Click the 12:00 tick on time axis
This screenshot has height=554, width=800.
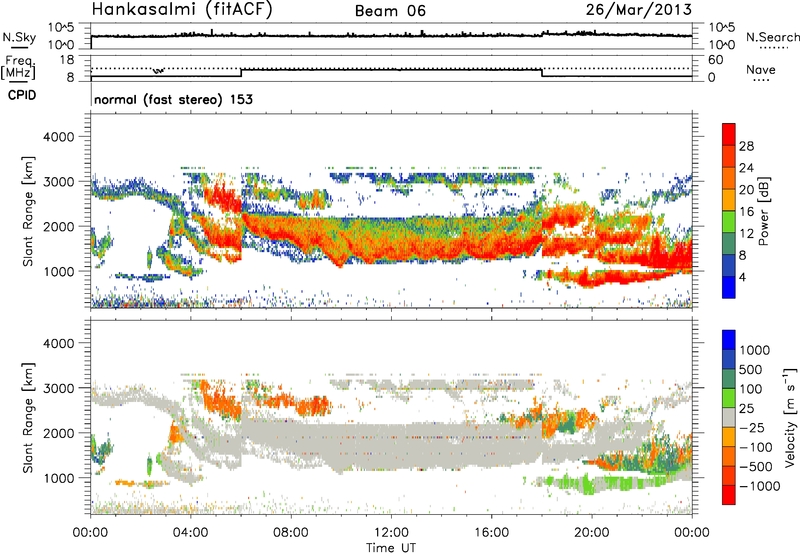pos(392,519)
